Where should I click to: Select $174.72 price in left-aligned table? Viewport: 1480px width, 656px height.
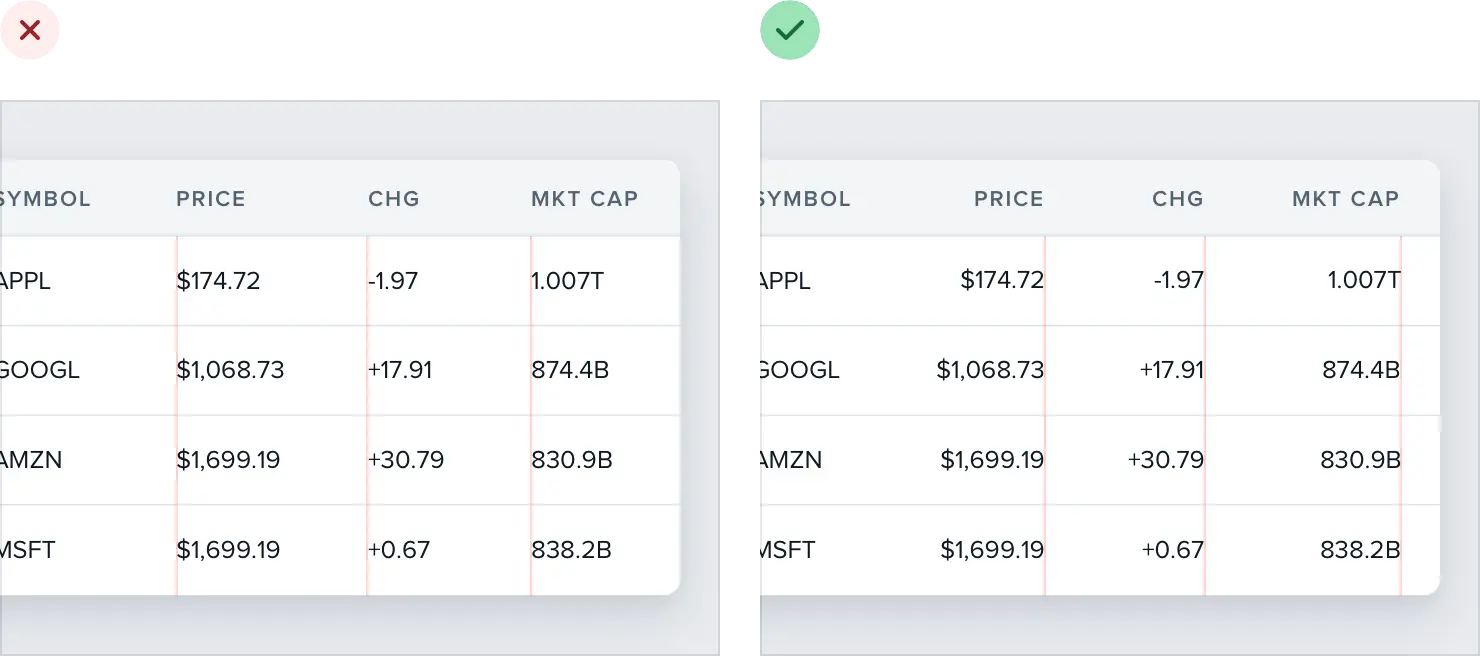(x=218, y=281)
